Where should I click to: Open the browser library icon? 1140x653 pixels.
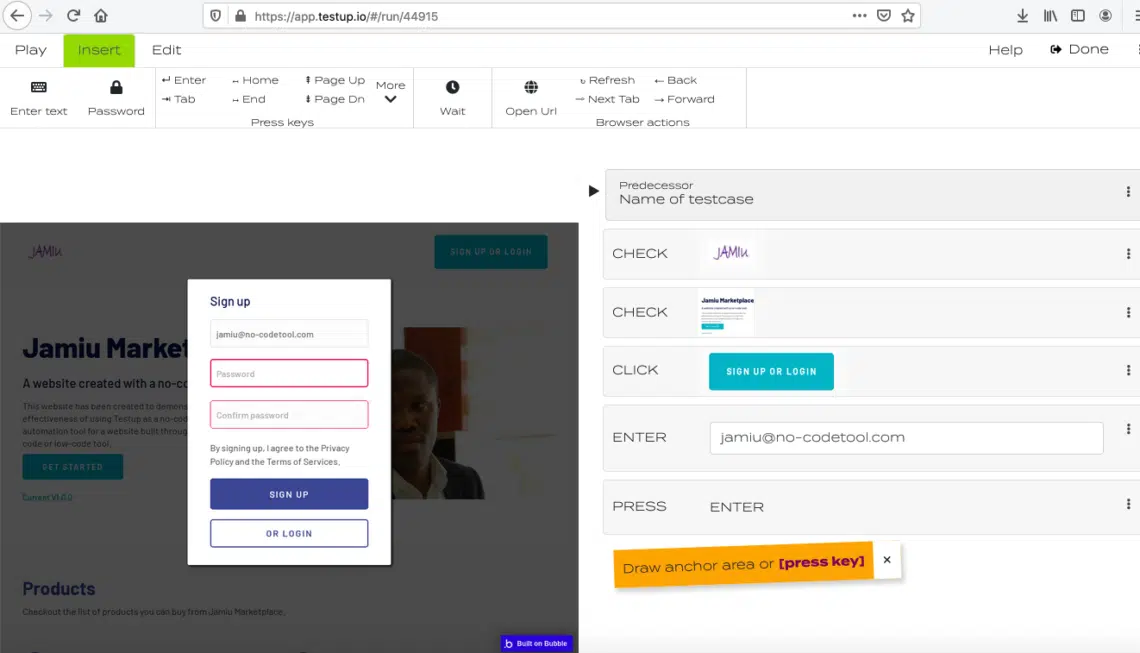[1051, 15]
